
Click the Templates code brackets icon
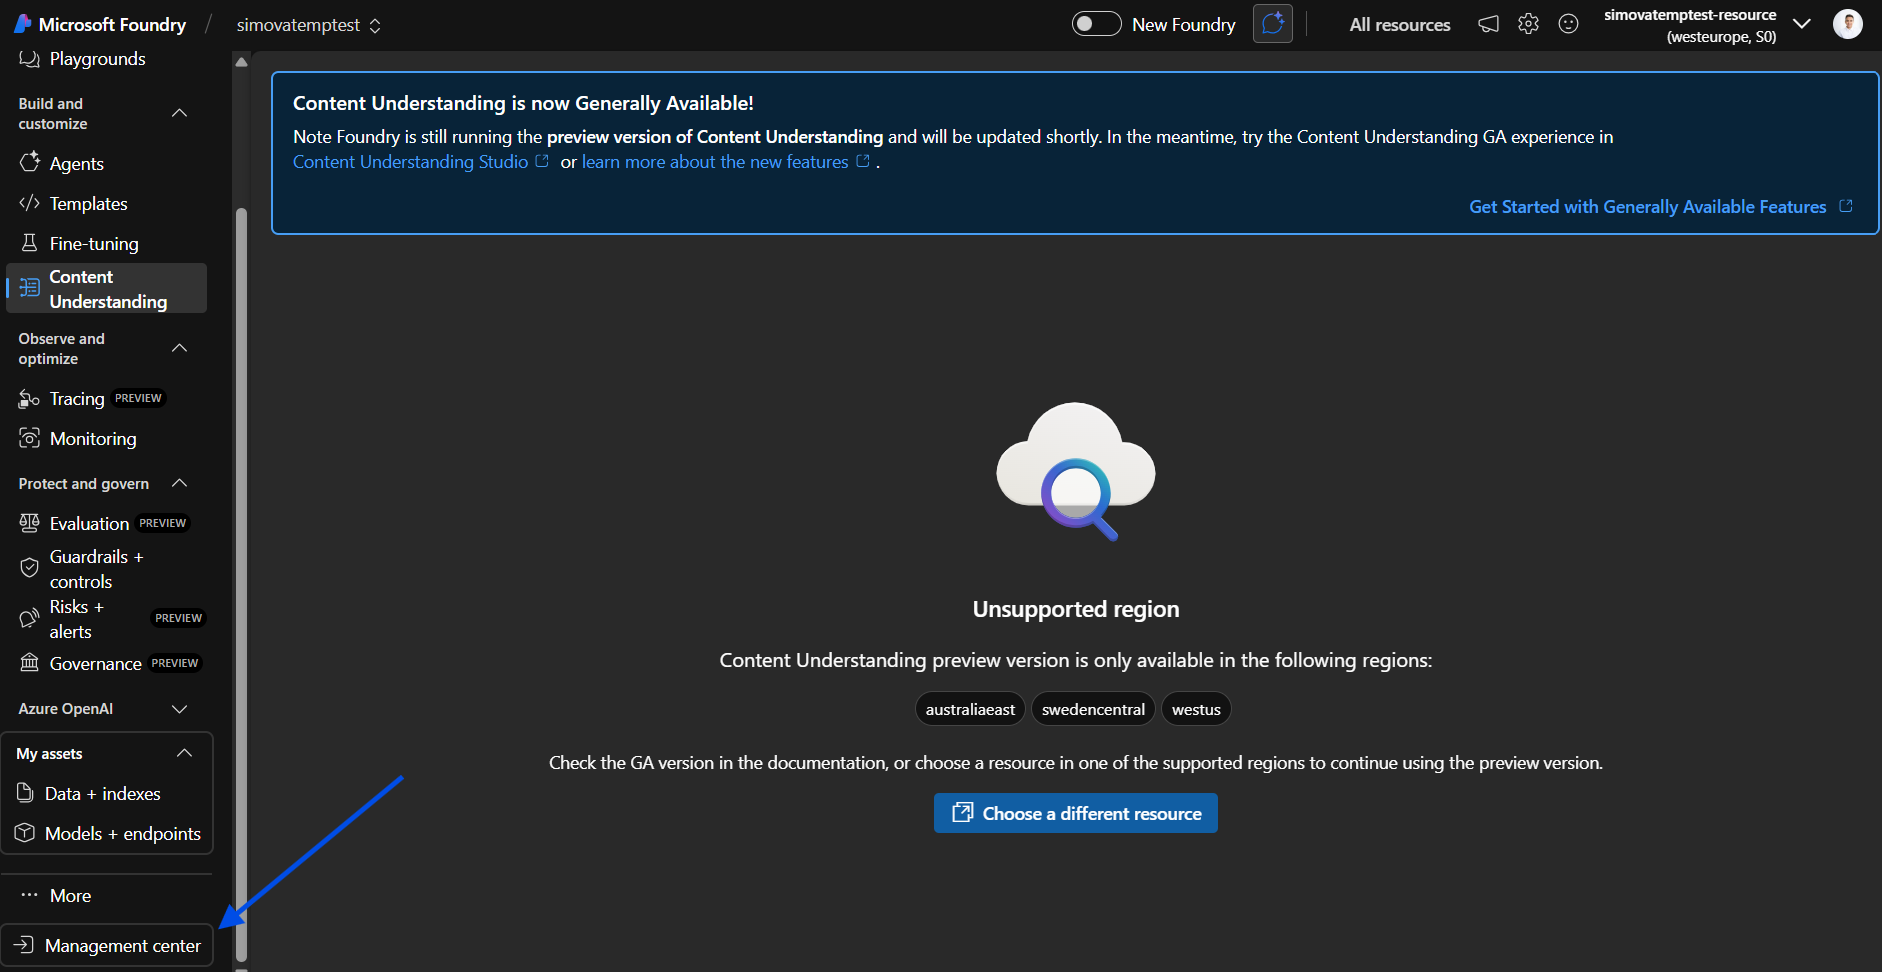tap(29, 203)
